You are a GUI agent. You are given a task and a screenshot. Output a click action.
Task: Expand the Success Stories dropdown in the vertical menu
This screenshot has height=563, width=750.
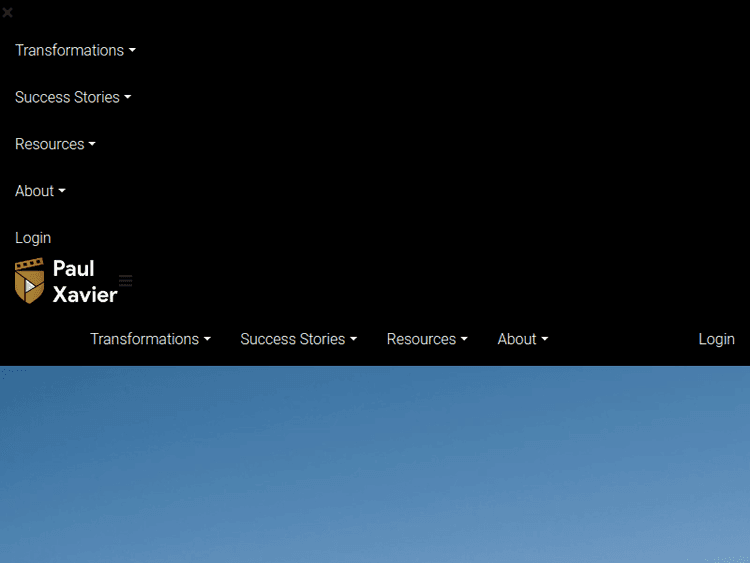click(67, 97)
